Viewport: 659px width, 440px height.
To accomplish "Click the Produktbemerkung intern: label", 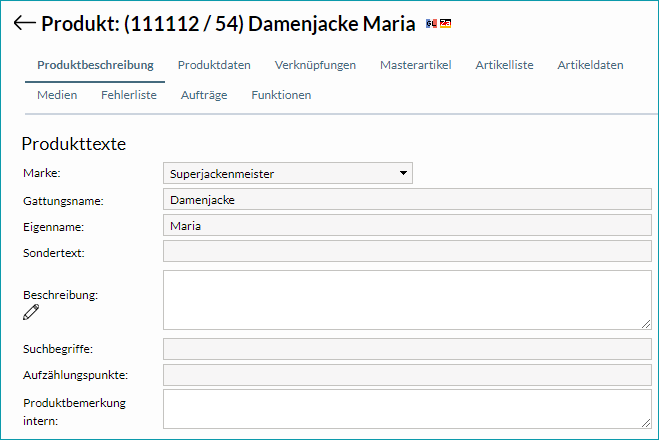I will 74,412.
